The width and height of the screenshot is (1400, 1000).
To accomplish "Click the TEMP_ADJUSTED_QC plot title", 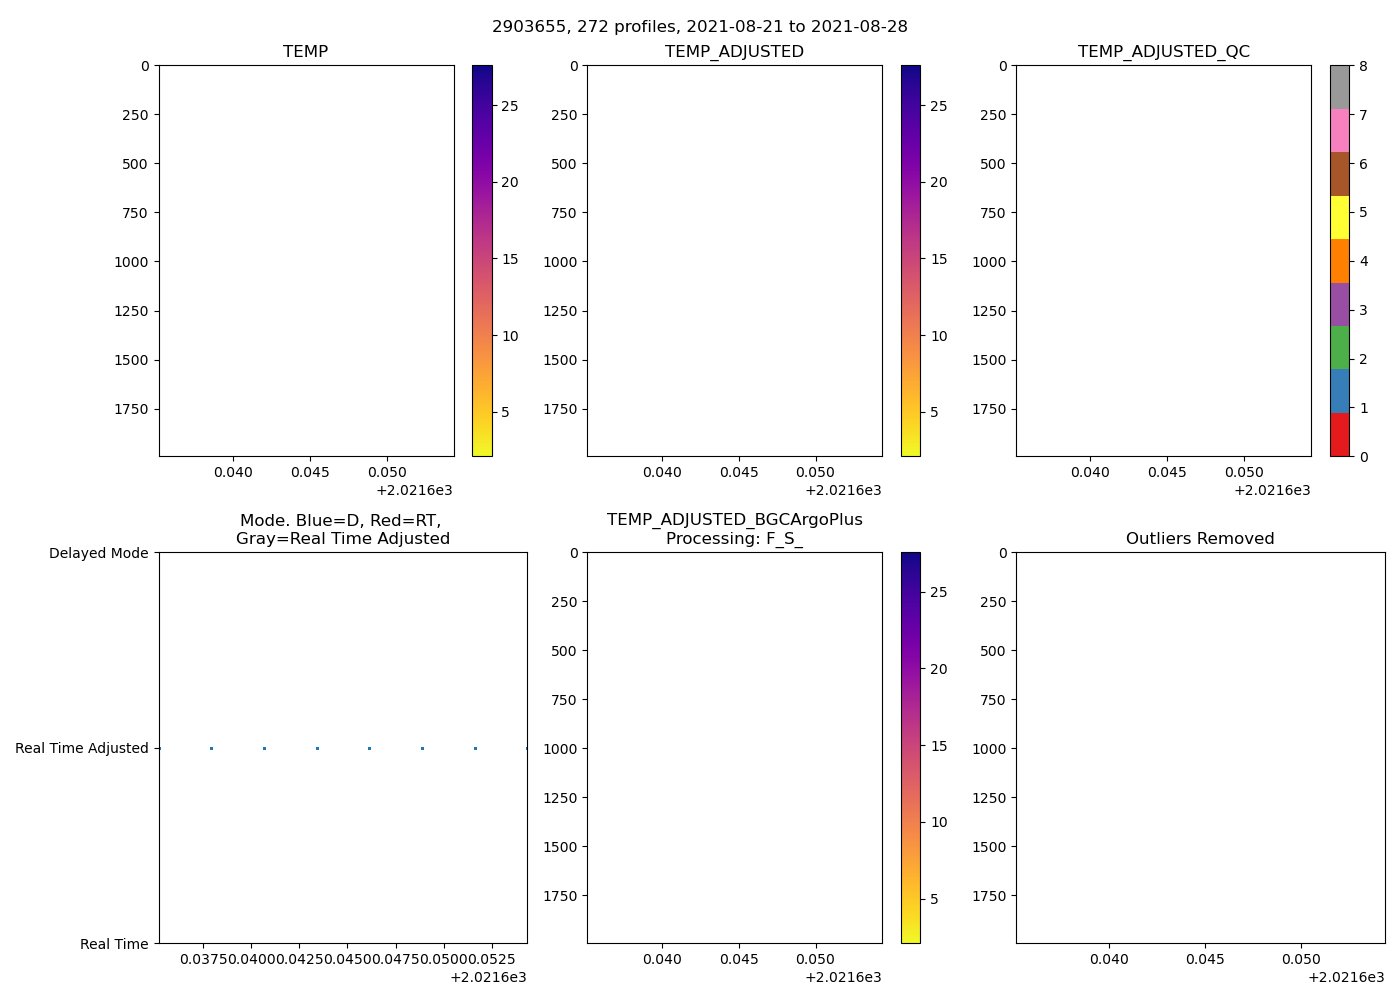I will (x=1163, y=52).
